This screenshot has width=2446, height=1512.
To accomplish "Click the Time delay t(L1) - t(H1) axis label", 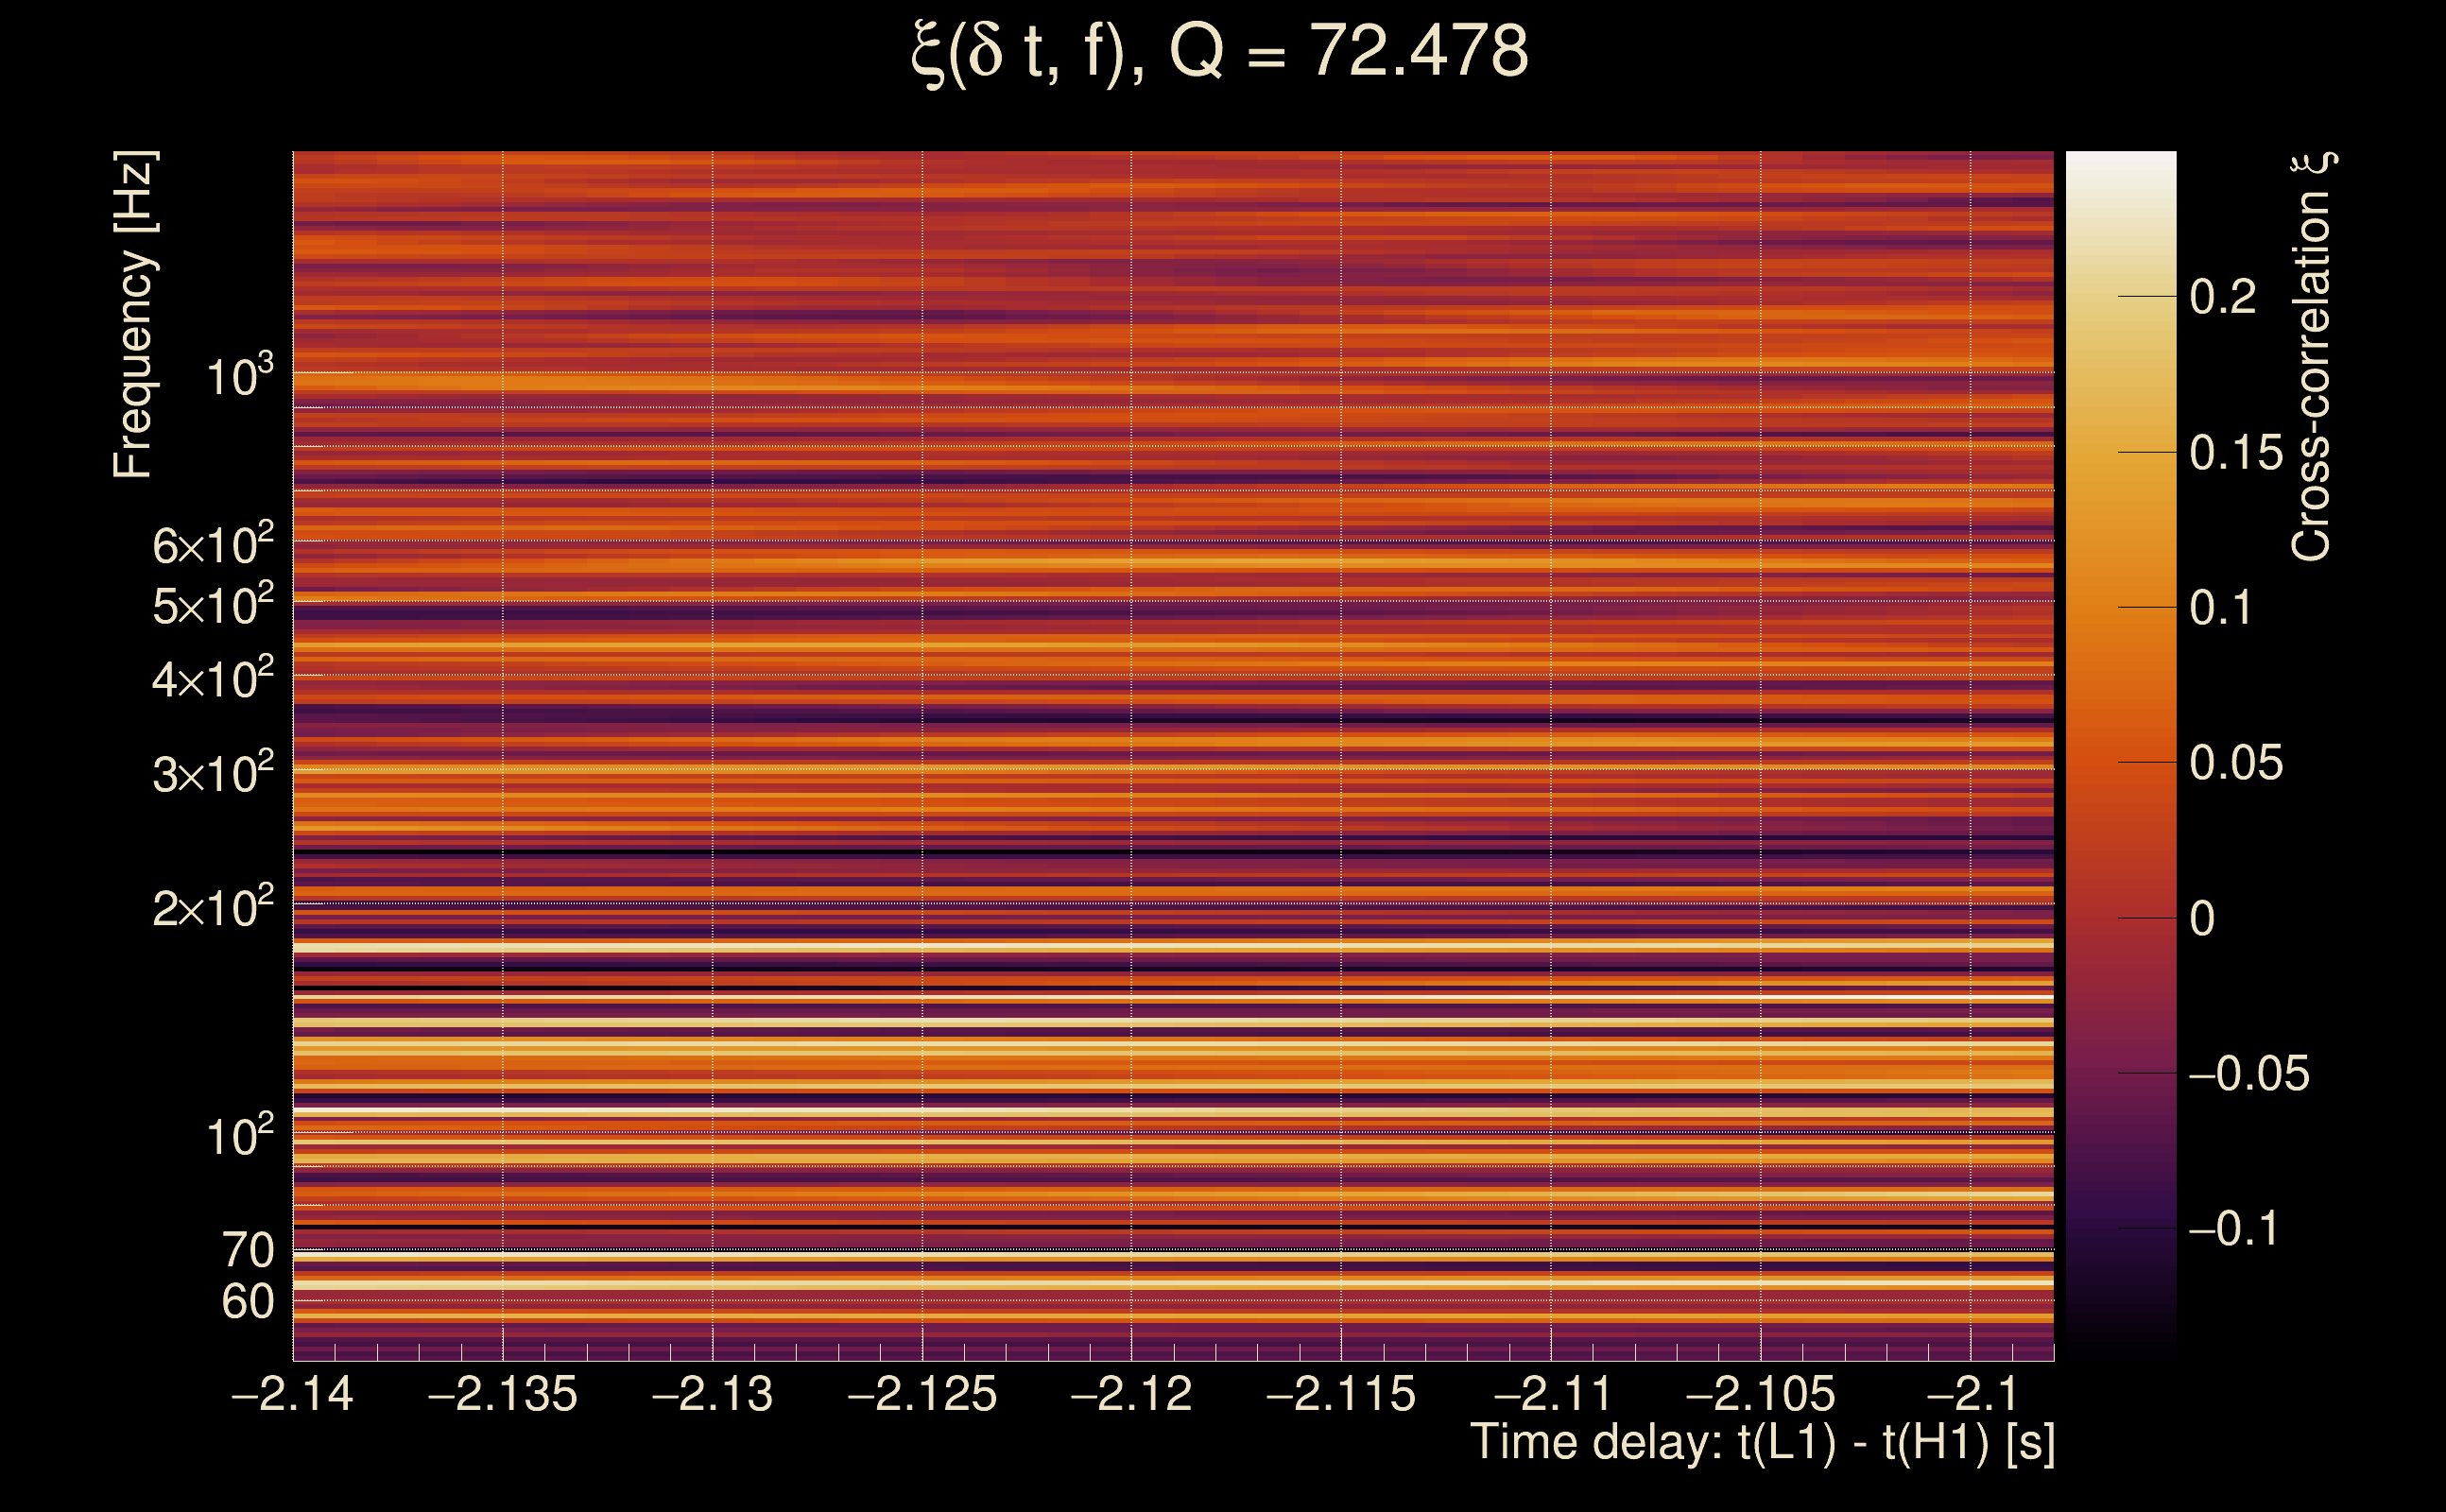I will point(1762,1443).
